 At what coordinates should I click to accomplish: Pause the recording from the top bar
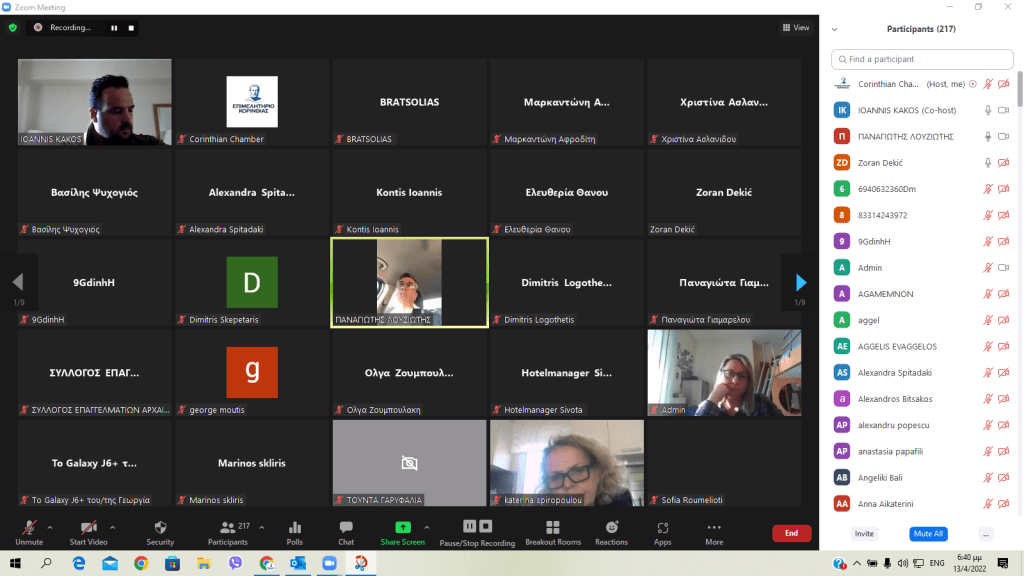(x=114, y=28)
